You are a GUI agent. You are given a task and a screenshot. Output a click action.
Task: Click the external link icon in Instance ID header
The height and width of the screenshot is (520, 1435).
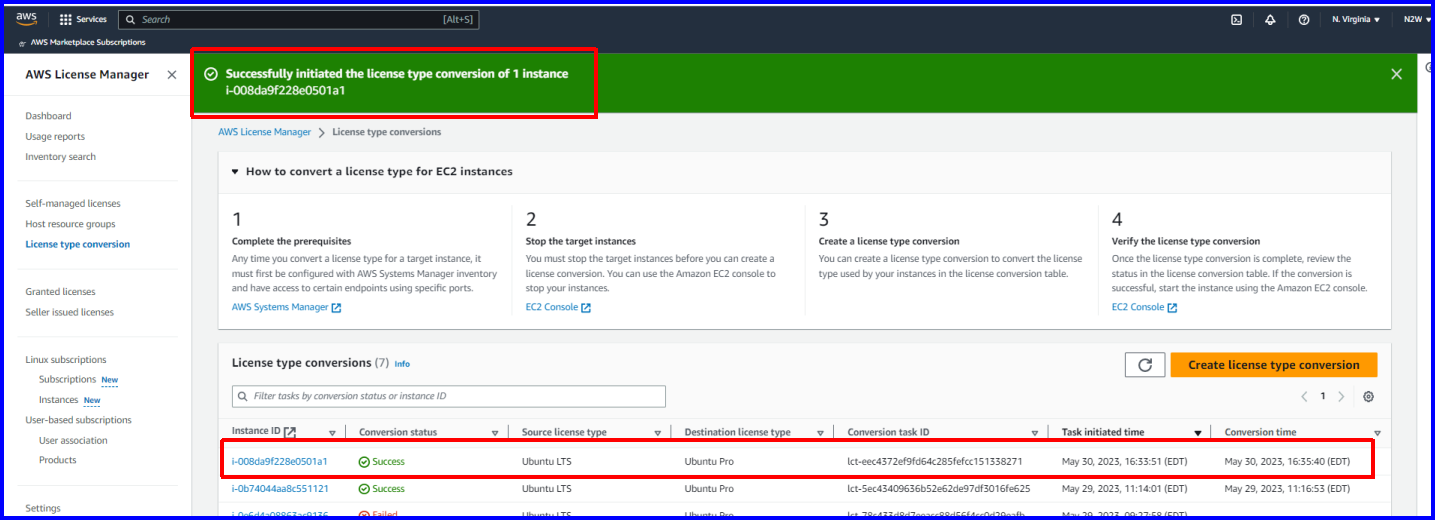[x=290, y=432]
